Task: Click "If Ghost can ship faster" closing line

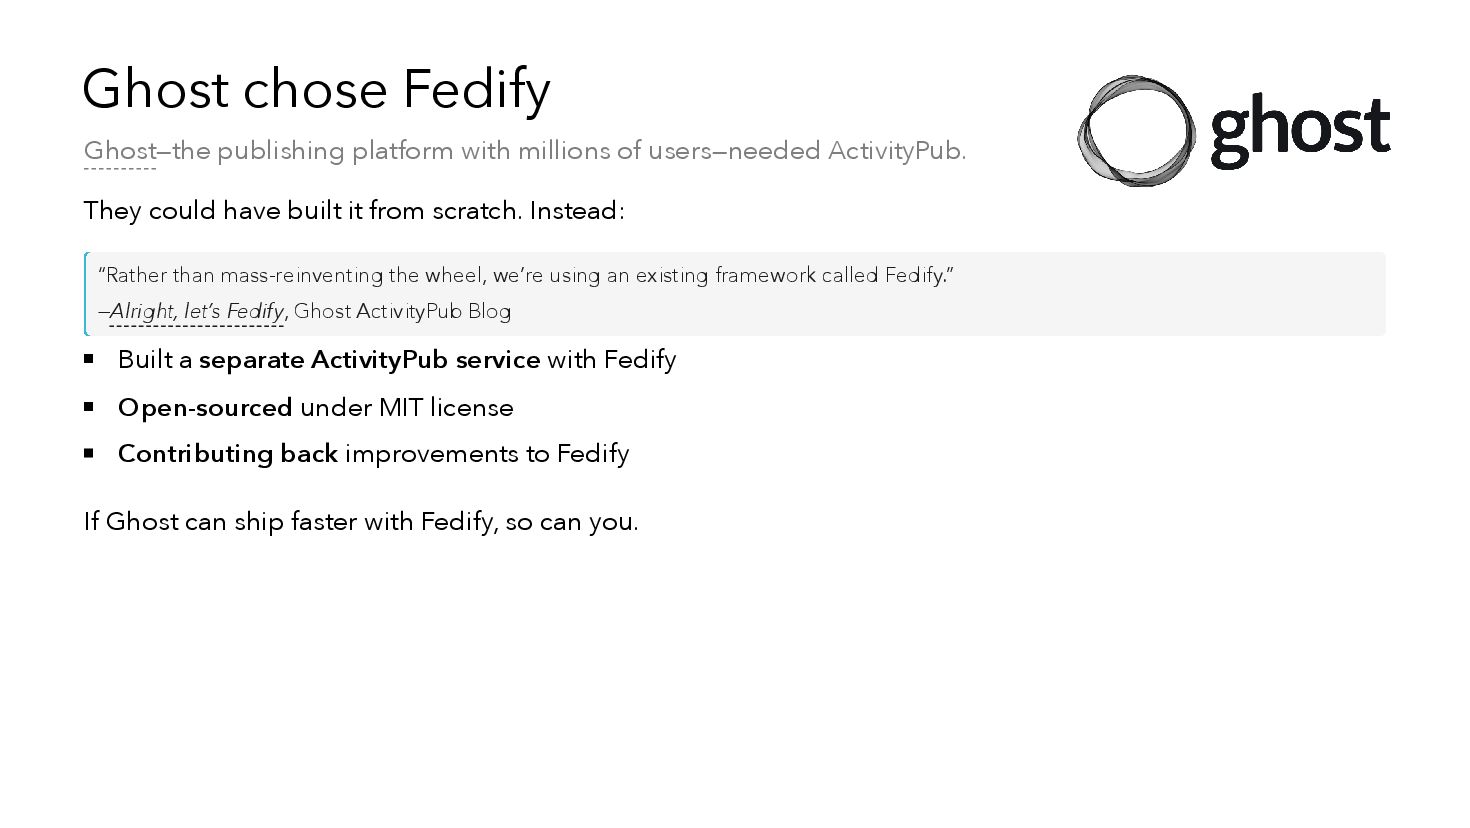Action: 360,522
